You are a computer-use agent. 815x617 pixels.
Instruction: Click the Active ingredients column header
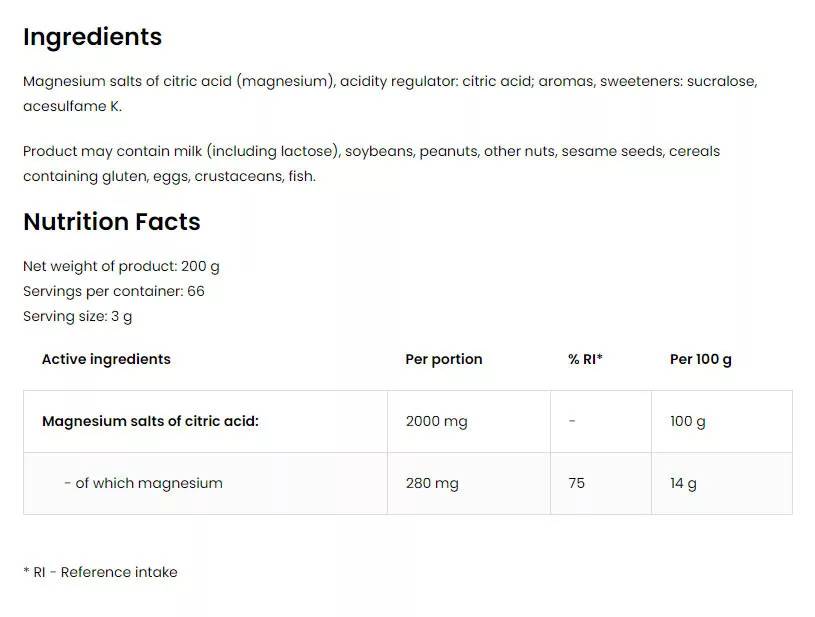(106, 359)
